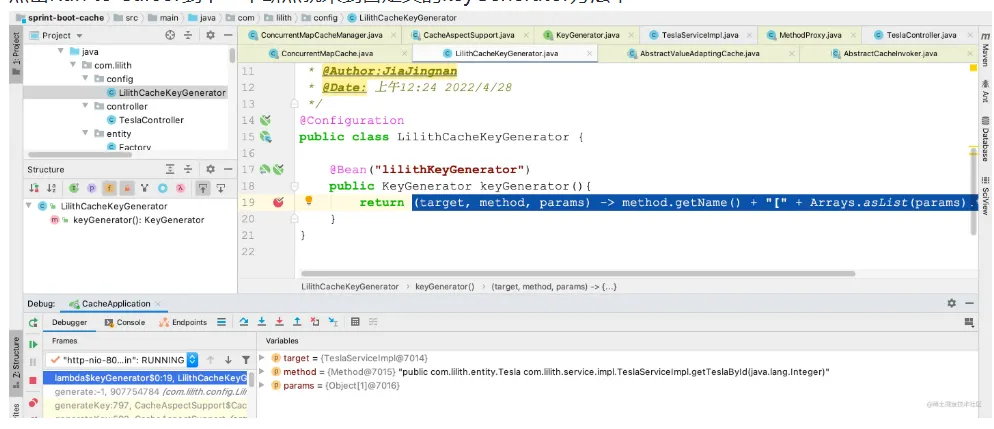Screen dimensions: 994x429
Task: Click View Breakpoints icon in debug sidebar
Action: (33, 402)
